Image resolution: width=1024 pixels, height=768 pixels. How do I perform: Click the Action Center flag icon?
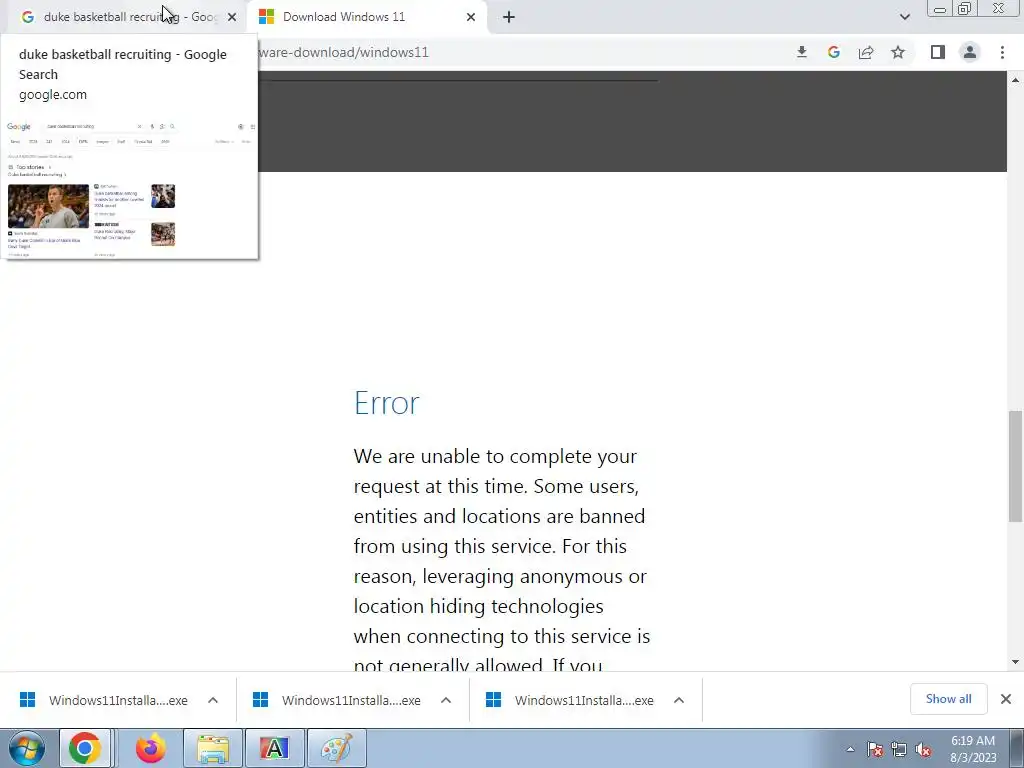[x=875, y=749]
